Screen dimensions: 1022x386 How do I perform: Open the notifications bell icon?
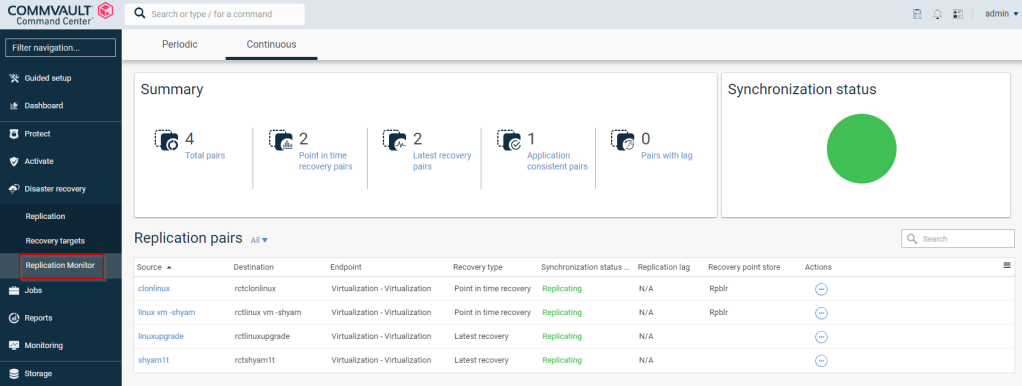937,14
